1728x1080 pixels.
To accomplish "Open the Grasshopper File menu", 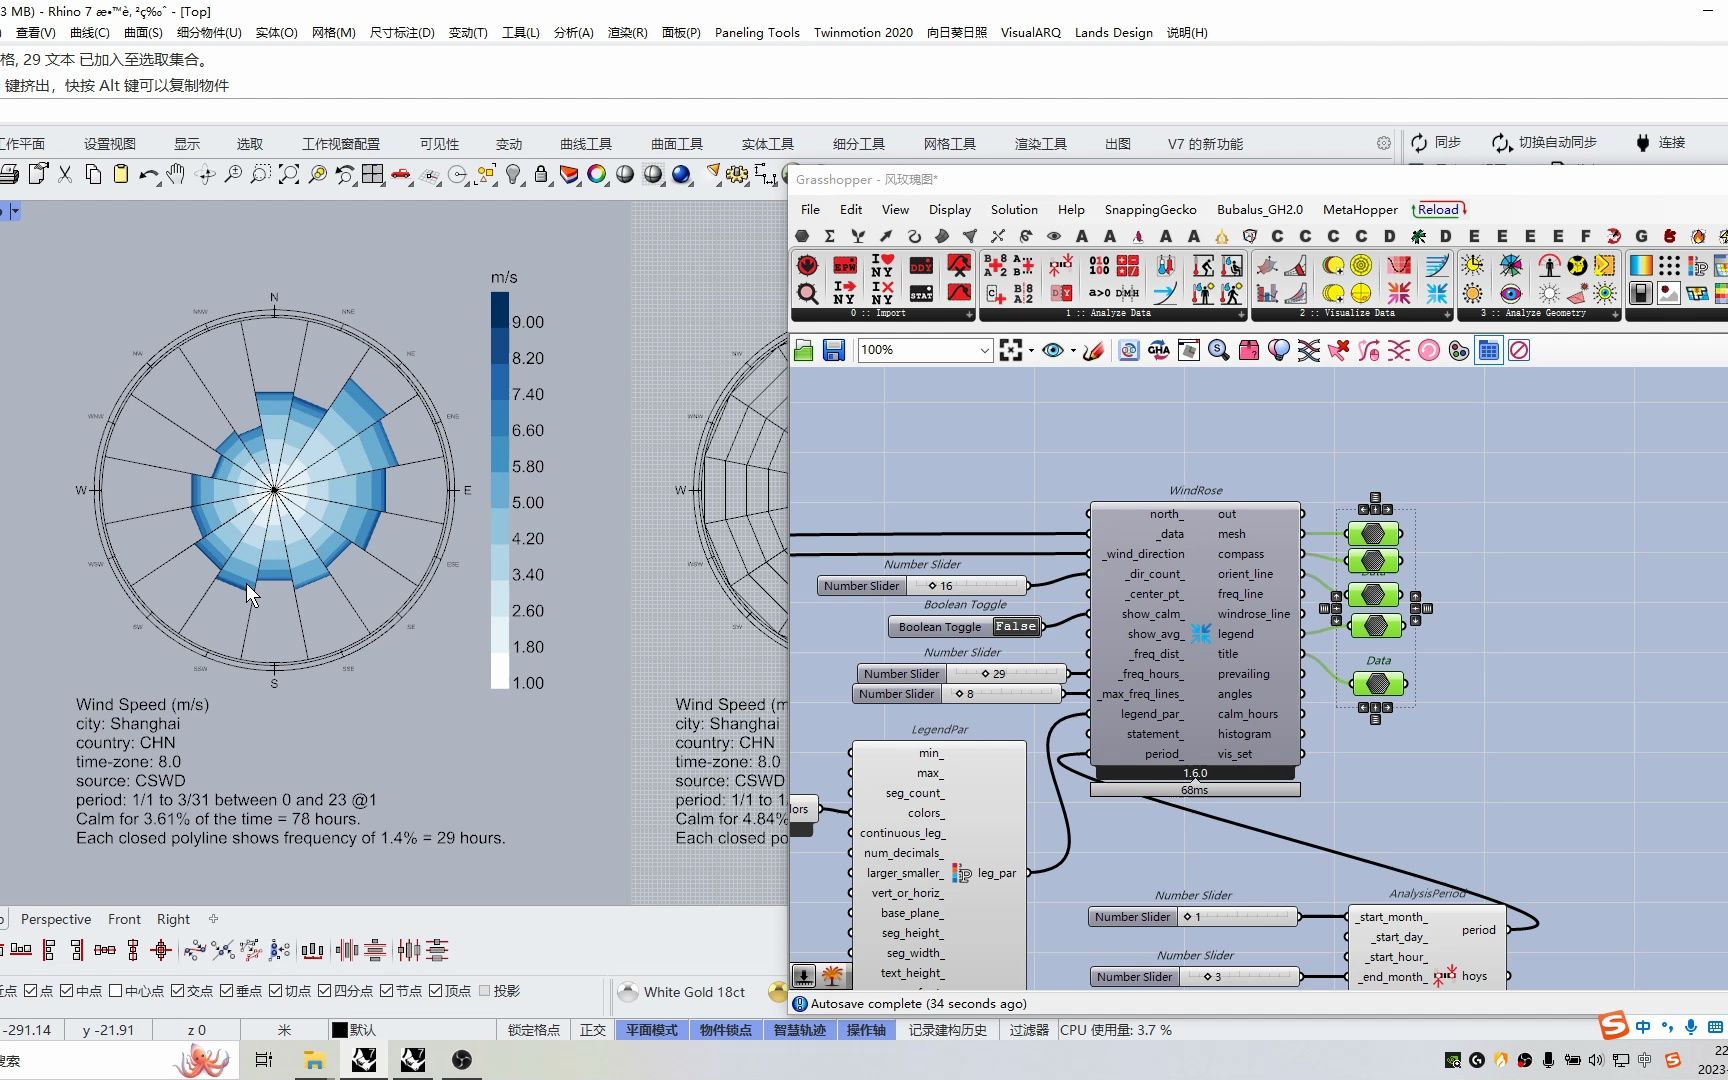I will 810,210.
